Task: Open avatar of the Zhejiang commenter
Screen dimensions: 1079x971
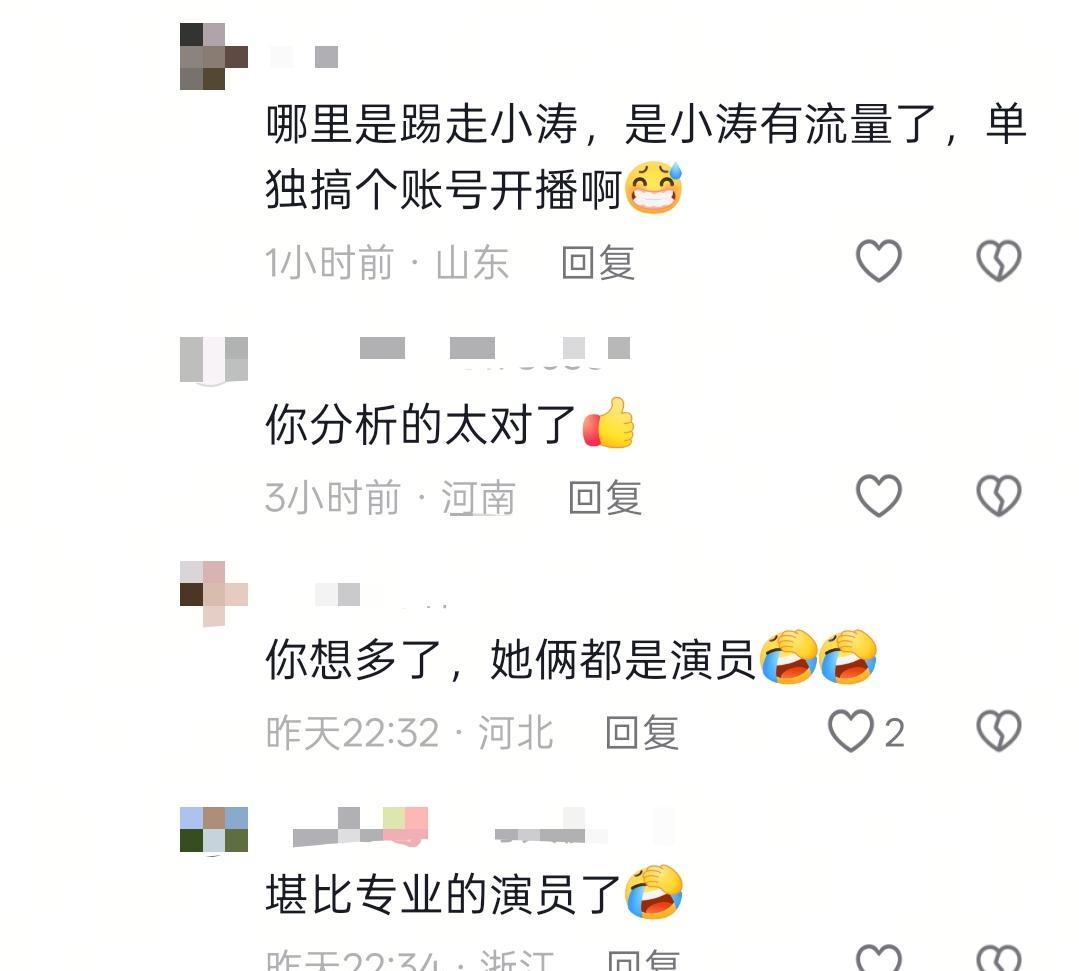Action: [x=213, y=829]
